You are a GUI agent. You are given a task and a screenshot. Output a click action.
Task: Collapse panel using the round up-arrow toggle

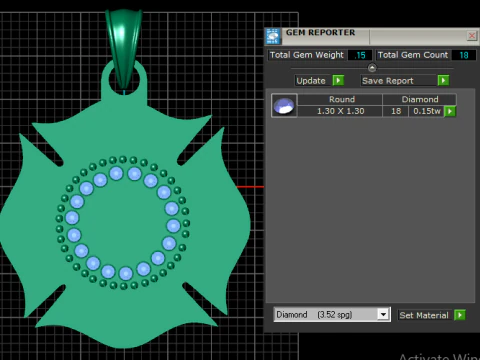coord(372,68)
